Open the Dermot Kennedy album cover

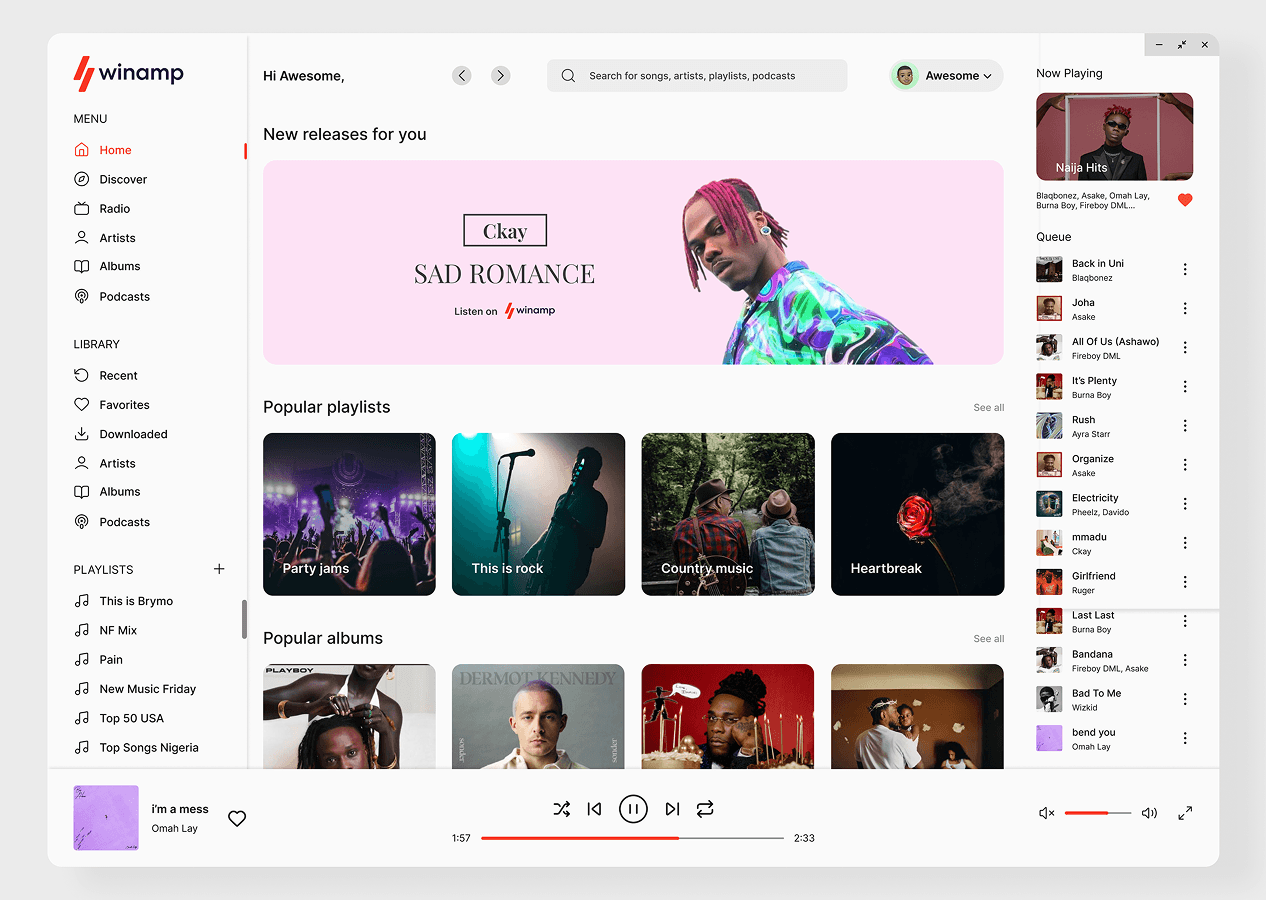(x=538, y=716)
